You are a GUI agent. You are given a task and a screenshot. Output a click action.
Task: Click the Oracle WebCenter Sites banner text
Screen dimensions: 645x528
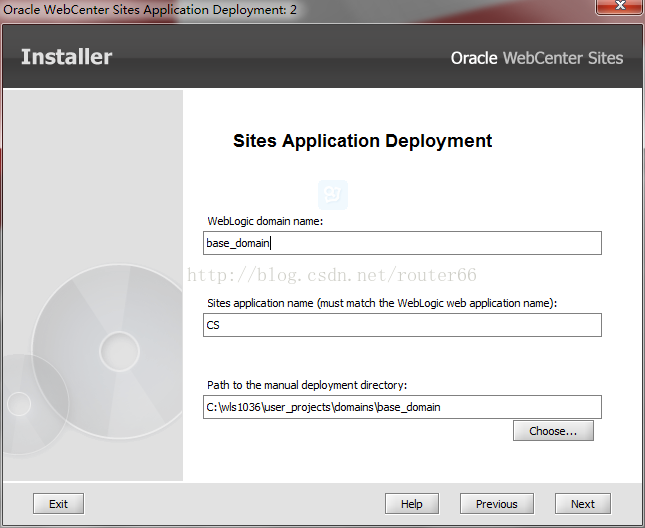click(537, 58)
